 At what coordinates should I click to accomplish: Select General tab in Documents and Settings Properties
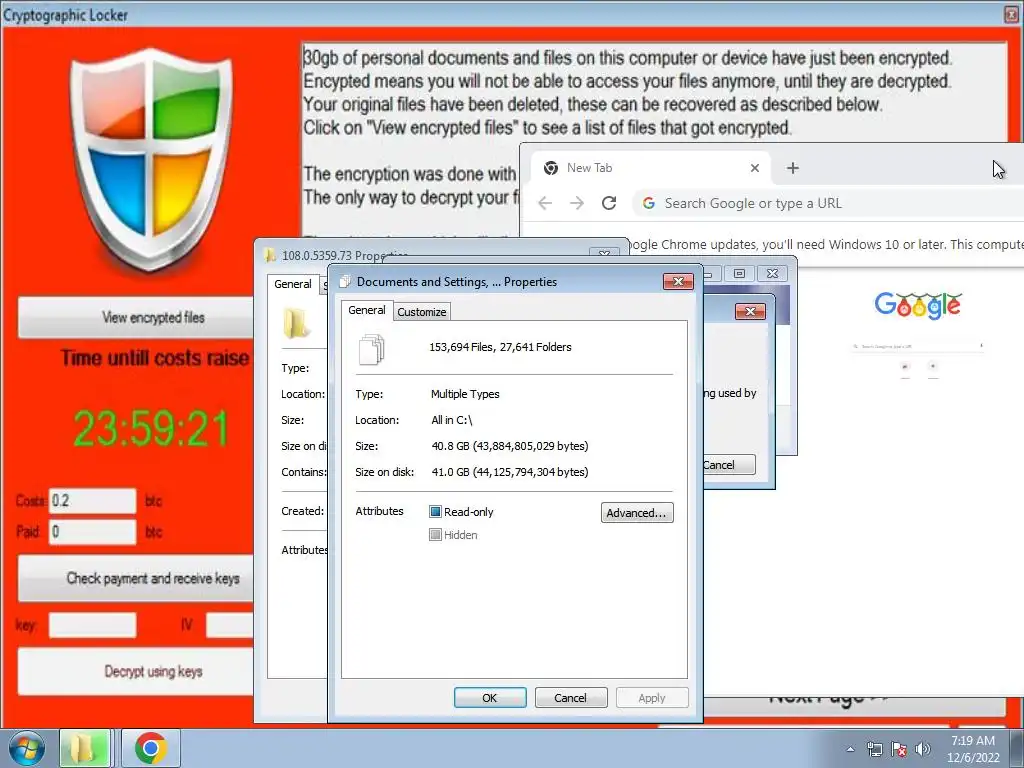(x=367, y=310)
